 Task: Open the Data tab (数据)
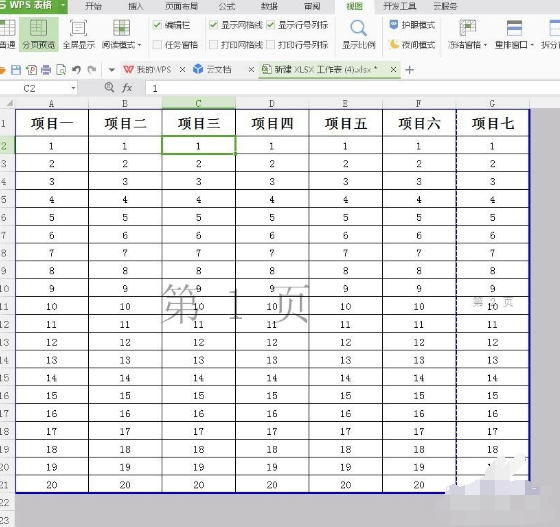click(x=269, y=6)
